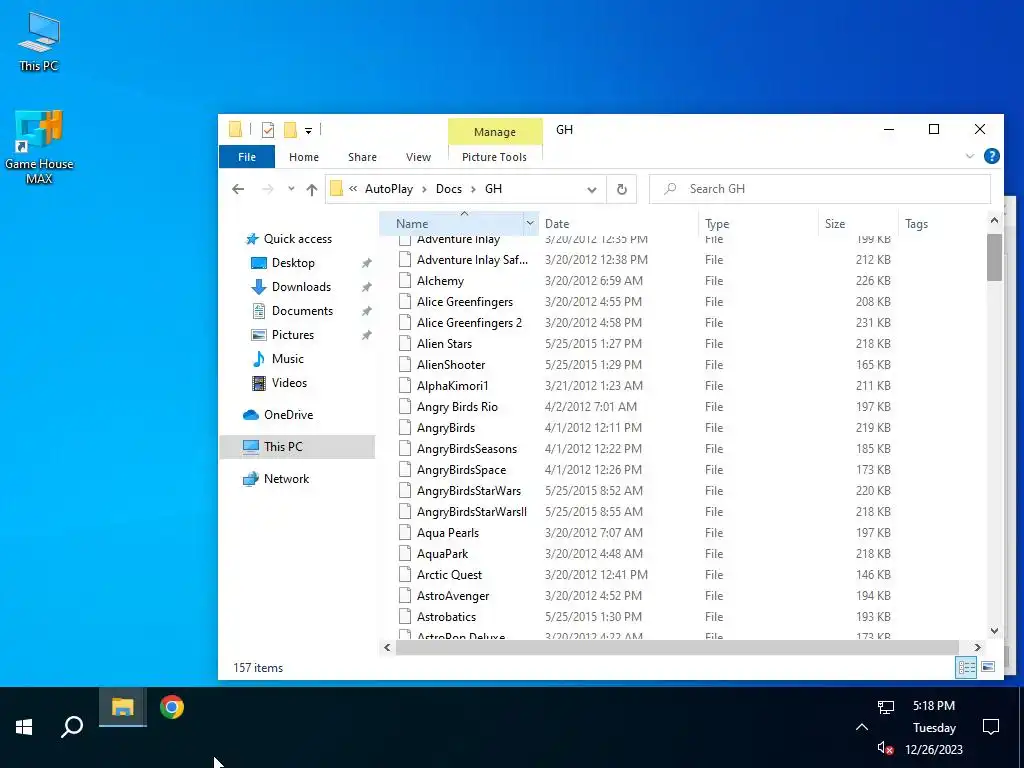Expand the ribbon with the chevron
This screenshot has height=768, width=1024.
[x=970, y=156]
